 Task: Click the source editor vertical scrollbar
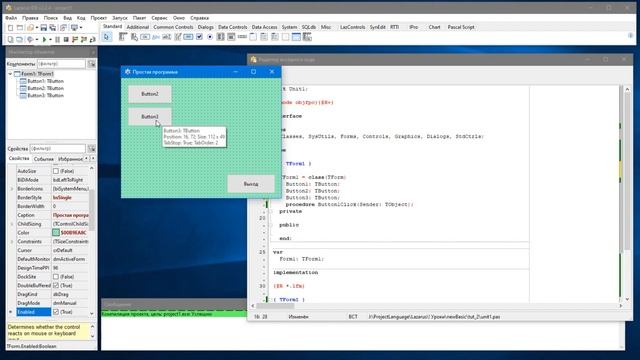click(x=627, y=194)
